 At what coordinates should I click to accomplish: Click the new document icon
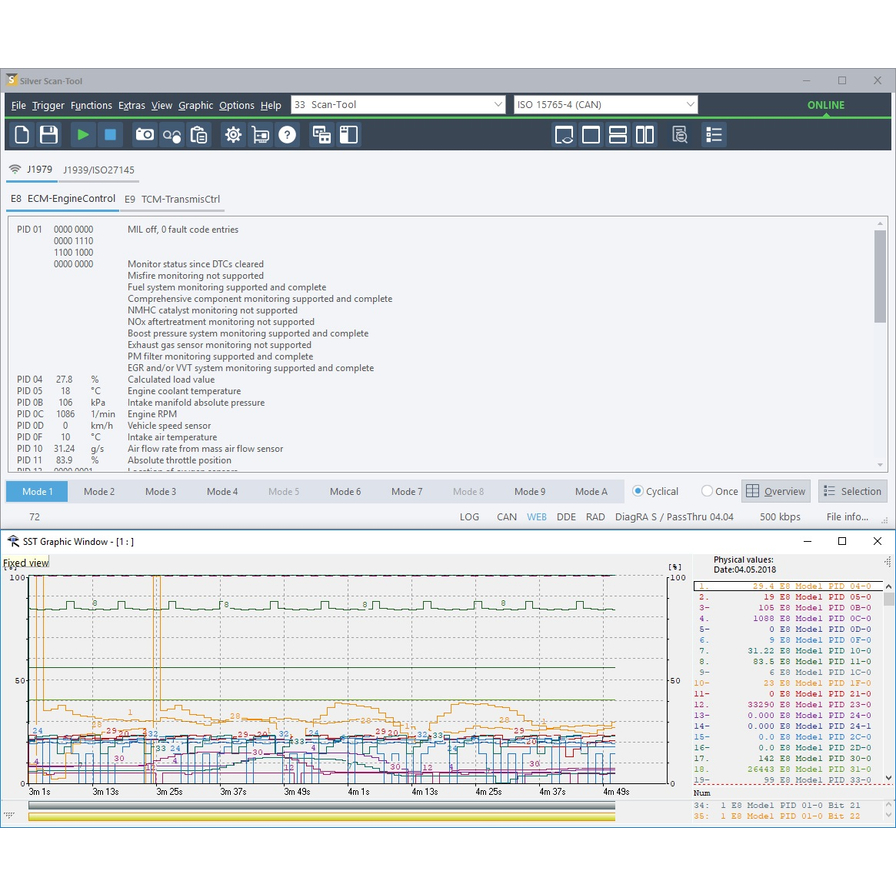[x=22, y=134]
